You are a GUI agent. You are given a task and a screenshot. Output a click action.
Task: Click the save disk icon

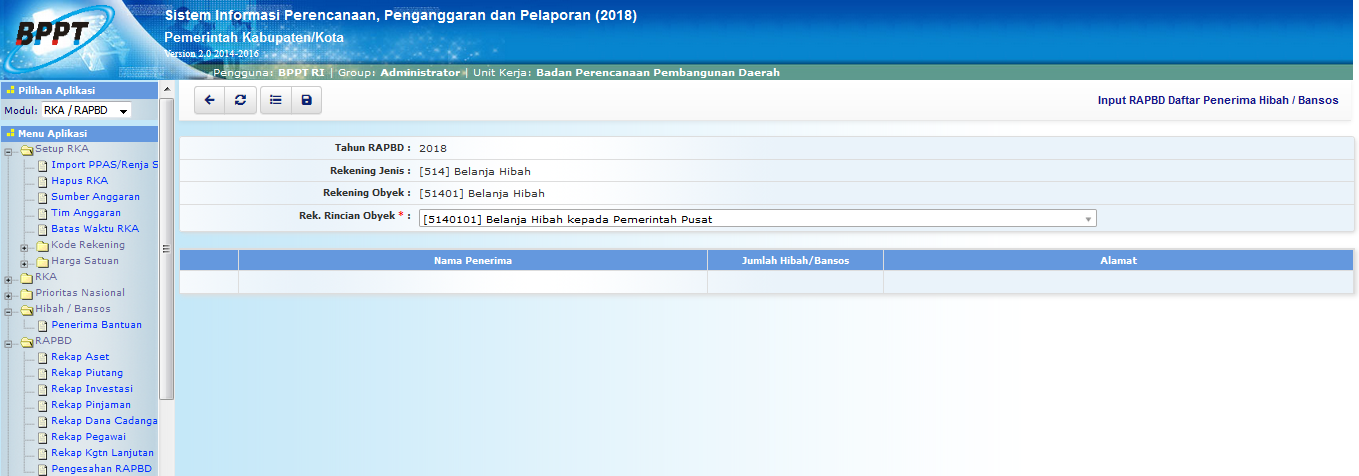point(306,100)
